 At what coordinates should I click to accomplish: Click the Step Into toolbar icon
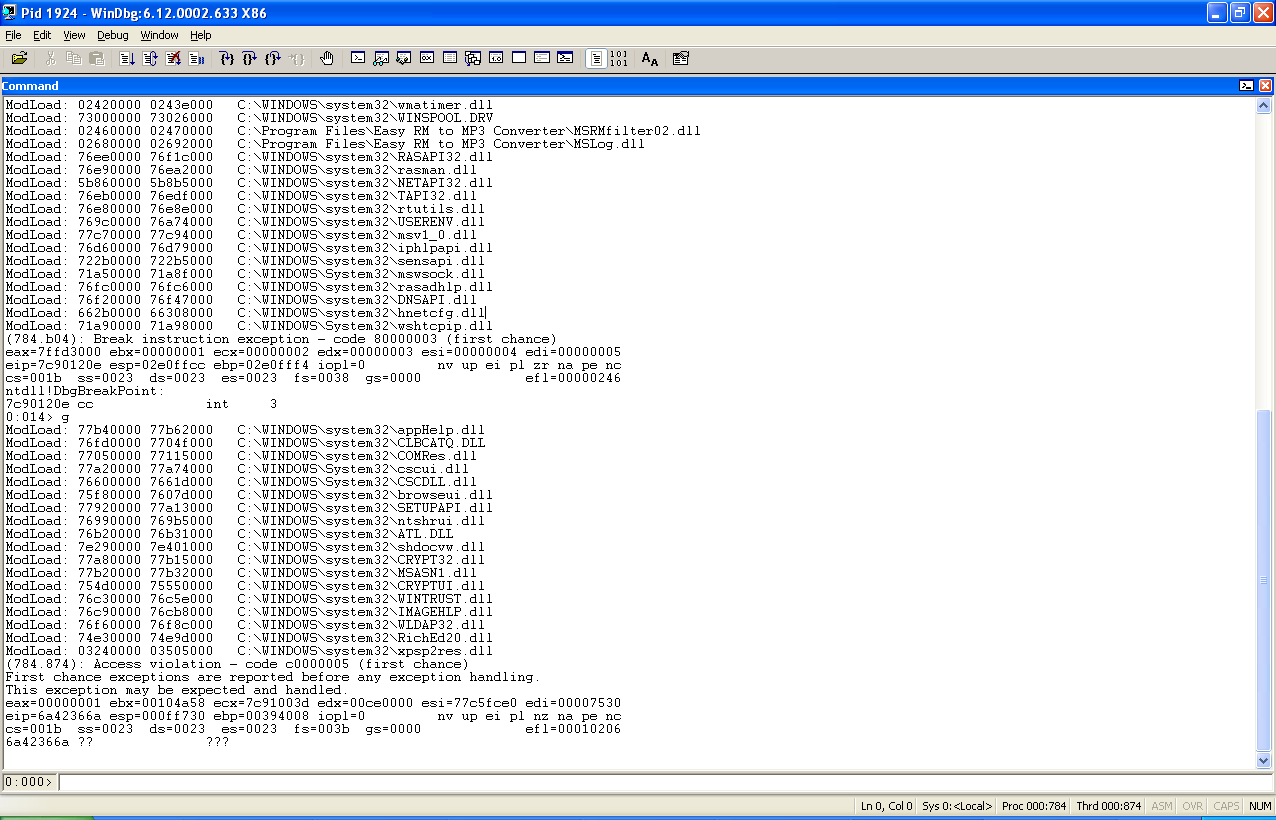coord(226,59)
